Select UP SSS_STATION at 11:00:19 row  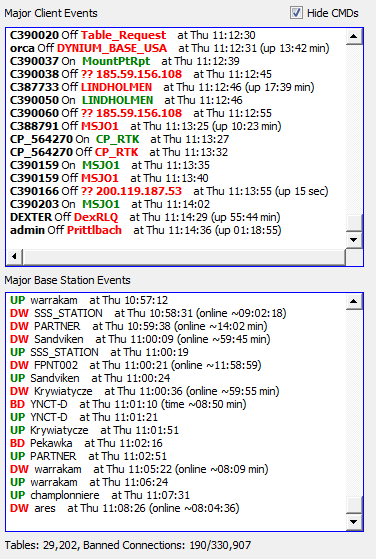pyautogui.click(x=99, y=352)
